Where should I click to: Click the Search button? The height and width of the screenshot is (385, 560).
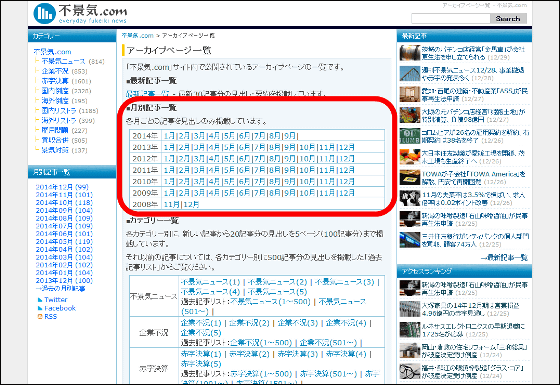point(508,19)
